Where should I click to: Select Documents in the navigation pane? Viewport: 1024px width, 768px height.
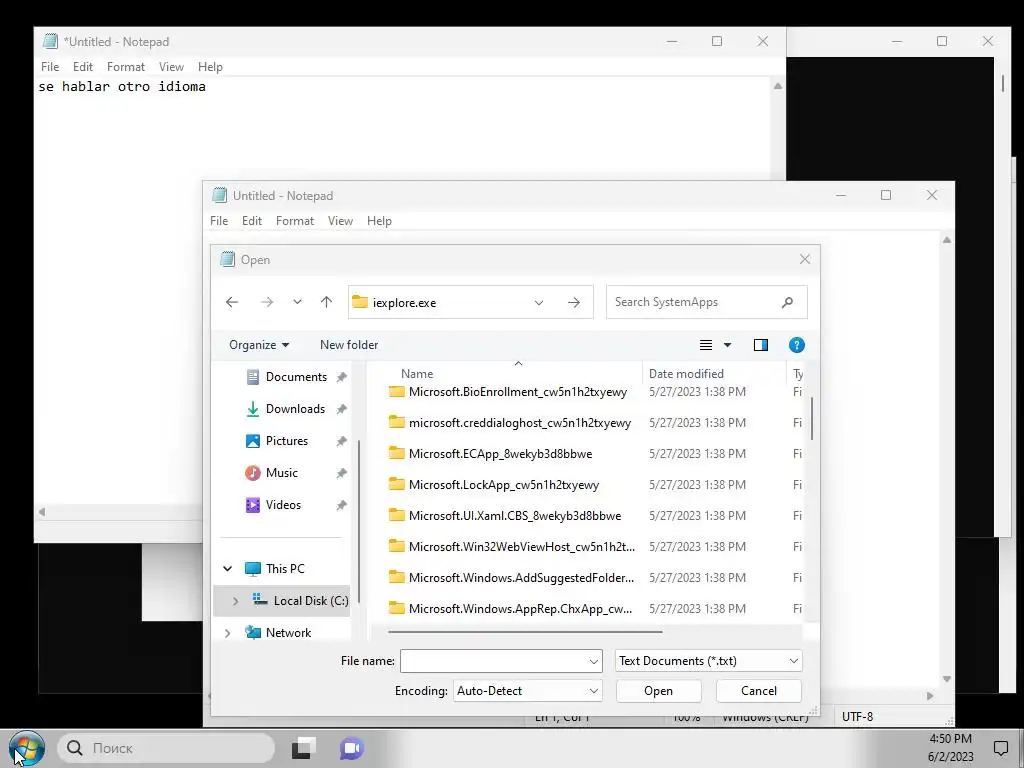tap(296, 377)
